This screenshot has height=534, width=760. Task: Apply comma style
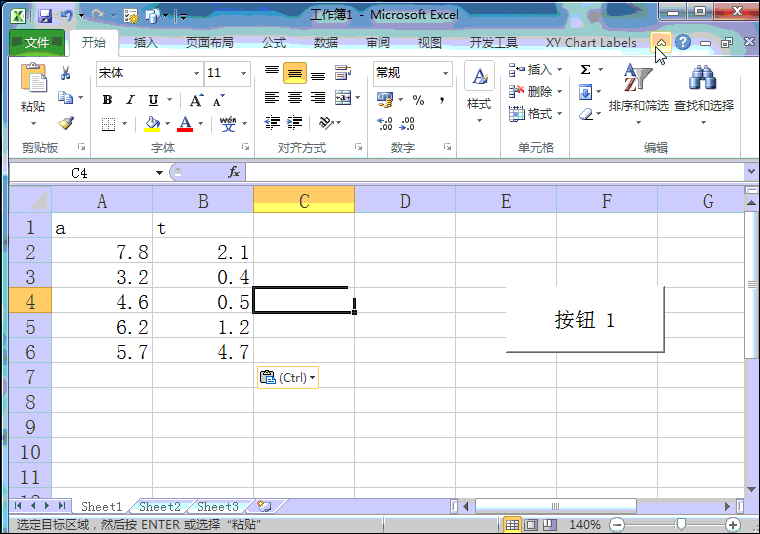pyautogui.click(x=442, y=100)
